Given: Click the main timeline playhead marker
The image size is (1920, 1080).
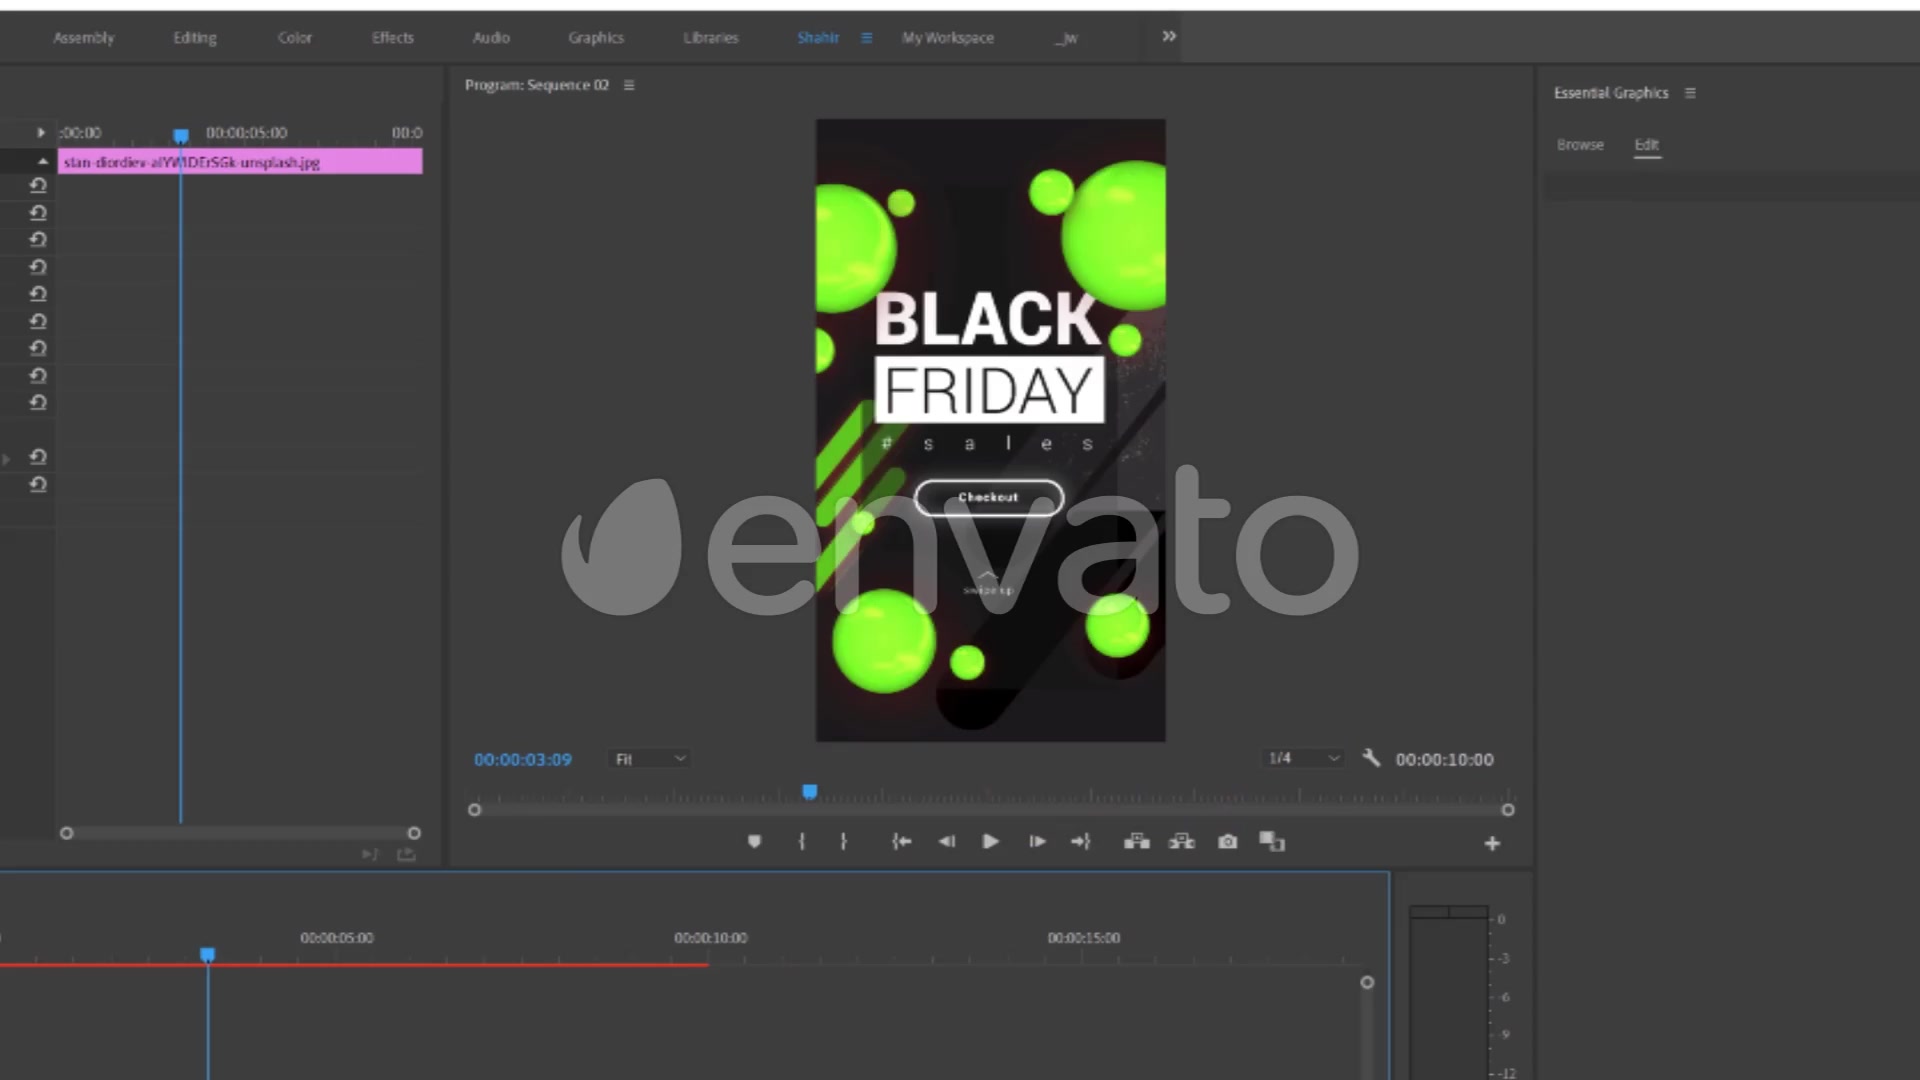Looking at the screenshot, I should pos(207,955).
